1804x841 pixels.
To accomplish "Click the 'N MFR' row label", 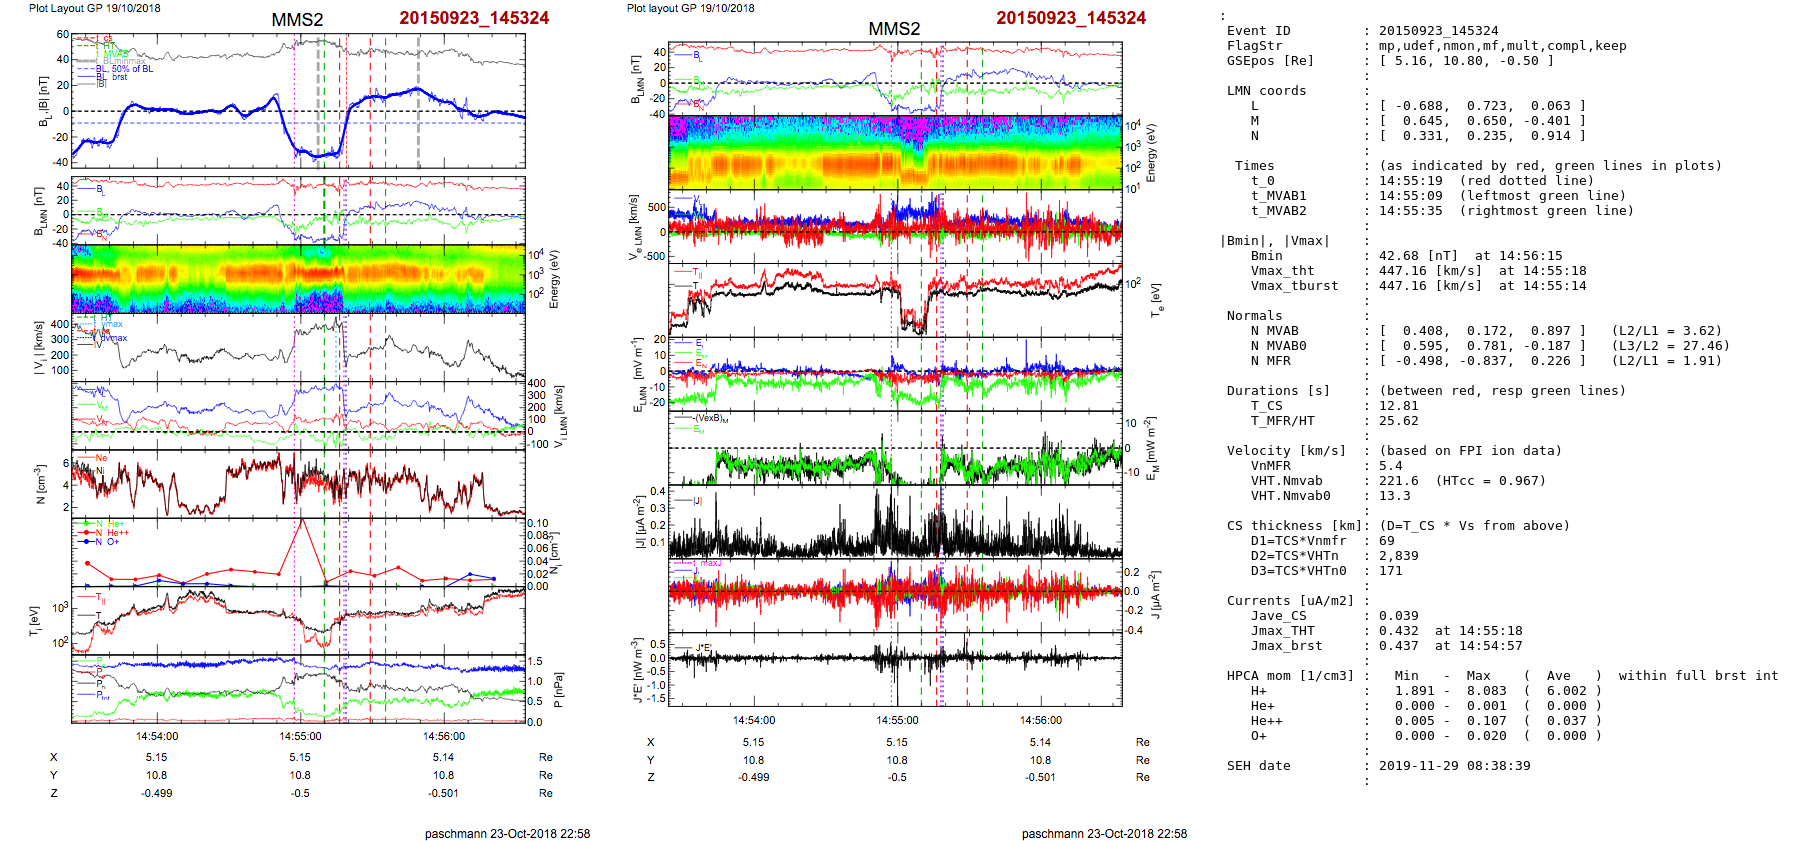I will click(1271, 361).
